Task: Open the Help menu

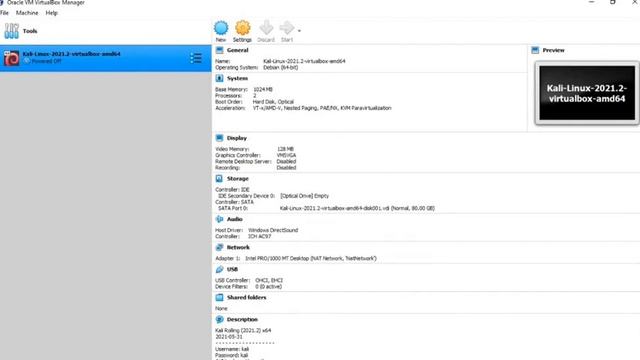Action: 51,13
